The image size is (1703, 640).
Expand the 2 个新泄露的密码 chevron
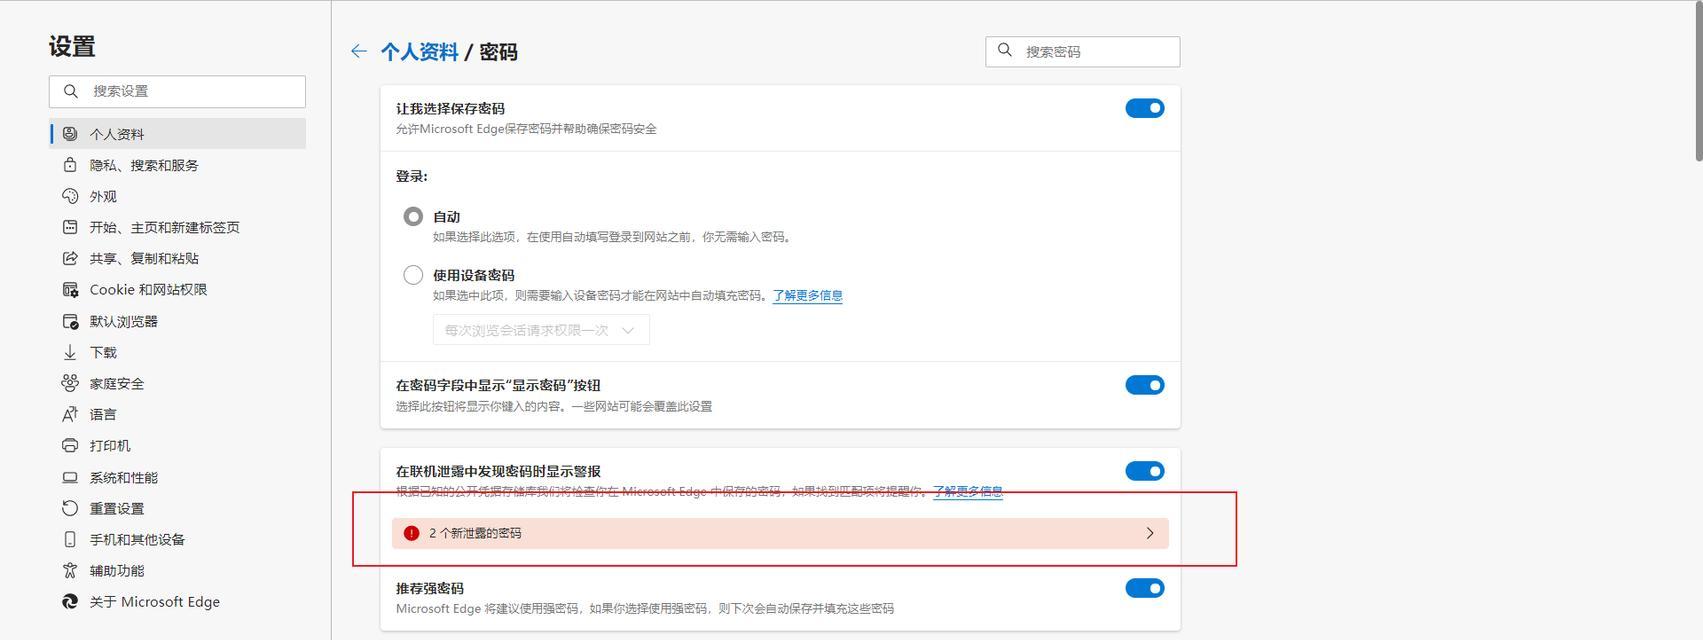[1150, 533]
